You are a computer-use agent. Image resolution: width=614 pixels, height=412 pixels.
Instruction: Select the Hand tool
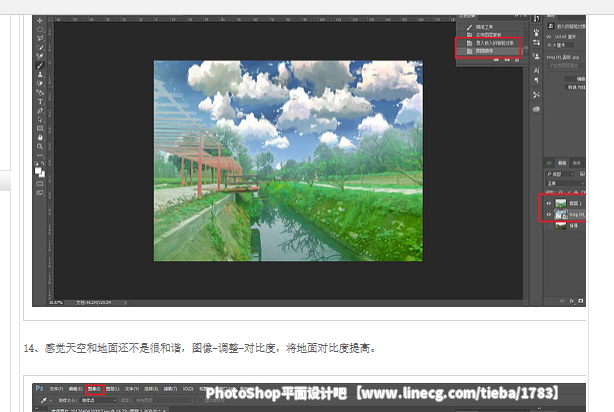pos(40,137)
